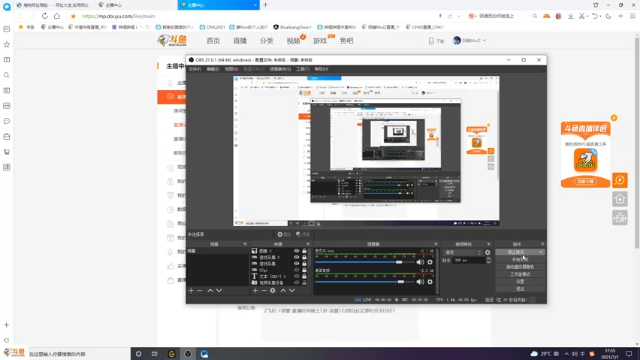Remove selected source with minus icon

264,291
